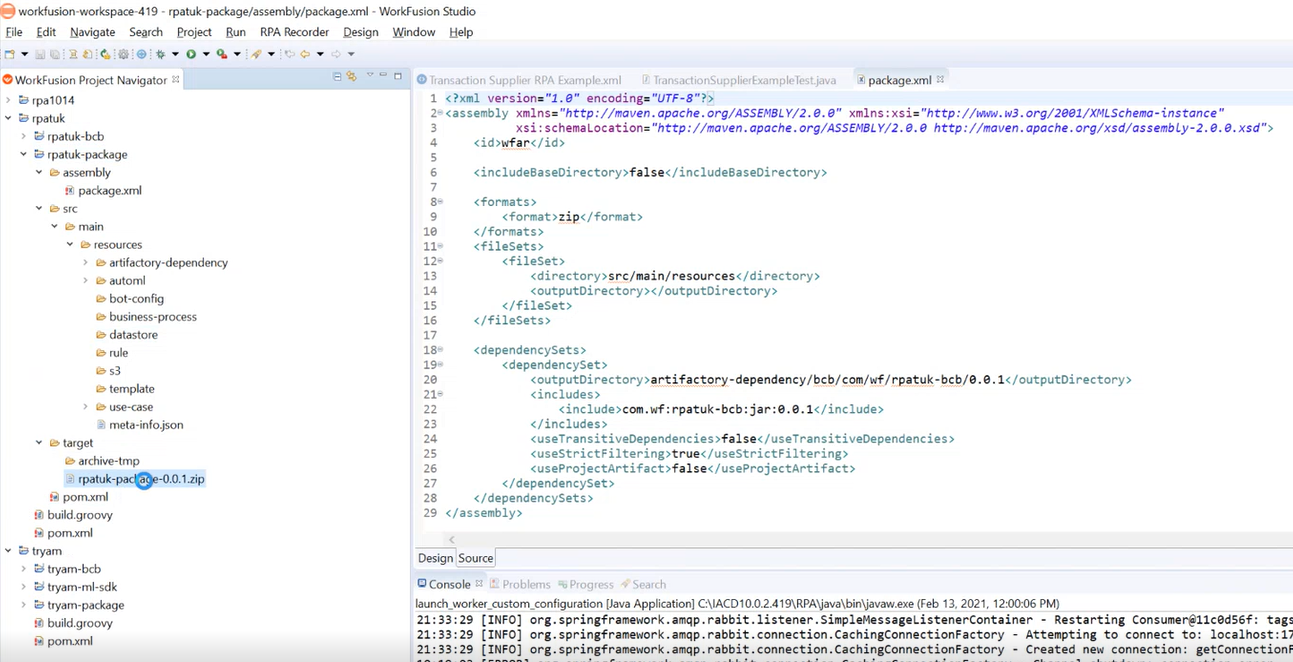Click the yellow Back navigation arrow
The height and width of the screenshot is (662, 1293).
(305, 54)
